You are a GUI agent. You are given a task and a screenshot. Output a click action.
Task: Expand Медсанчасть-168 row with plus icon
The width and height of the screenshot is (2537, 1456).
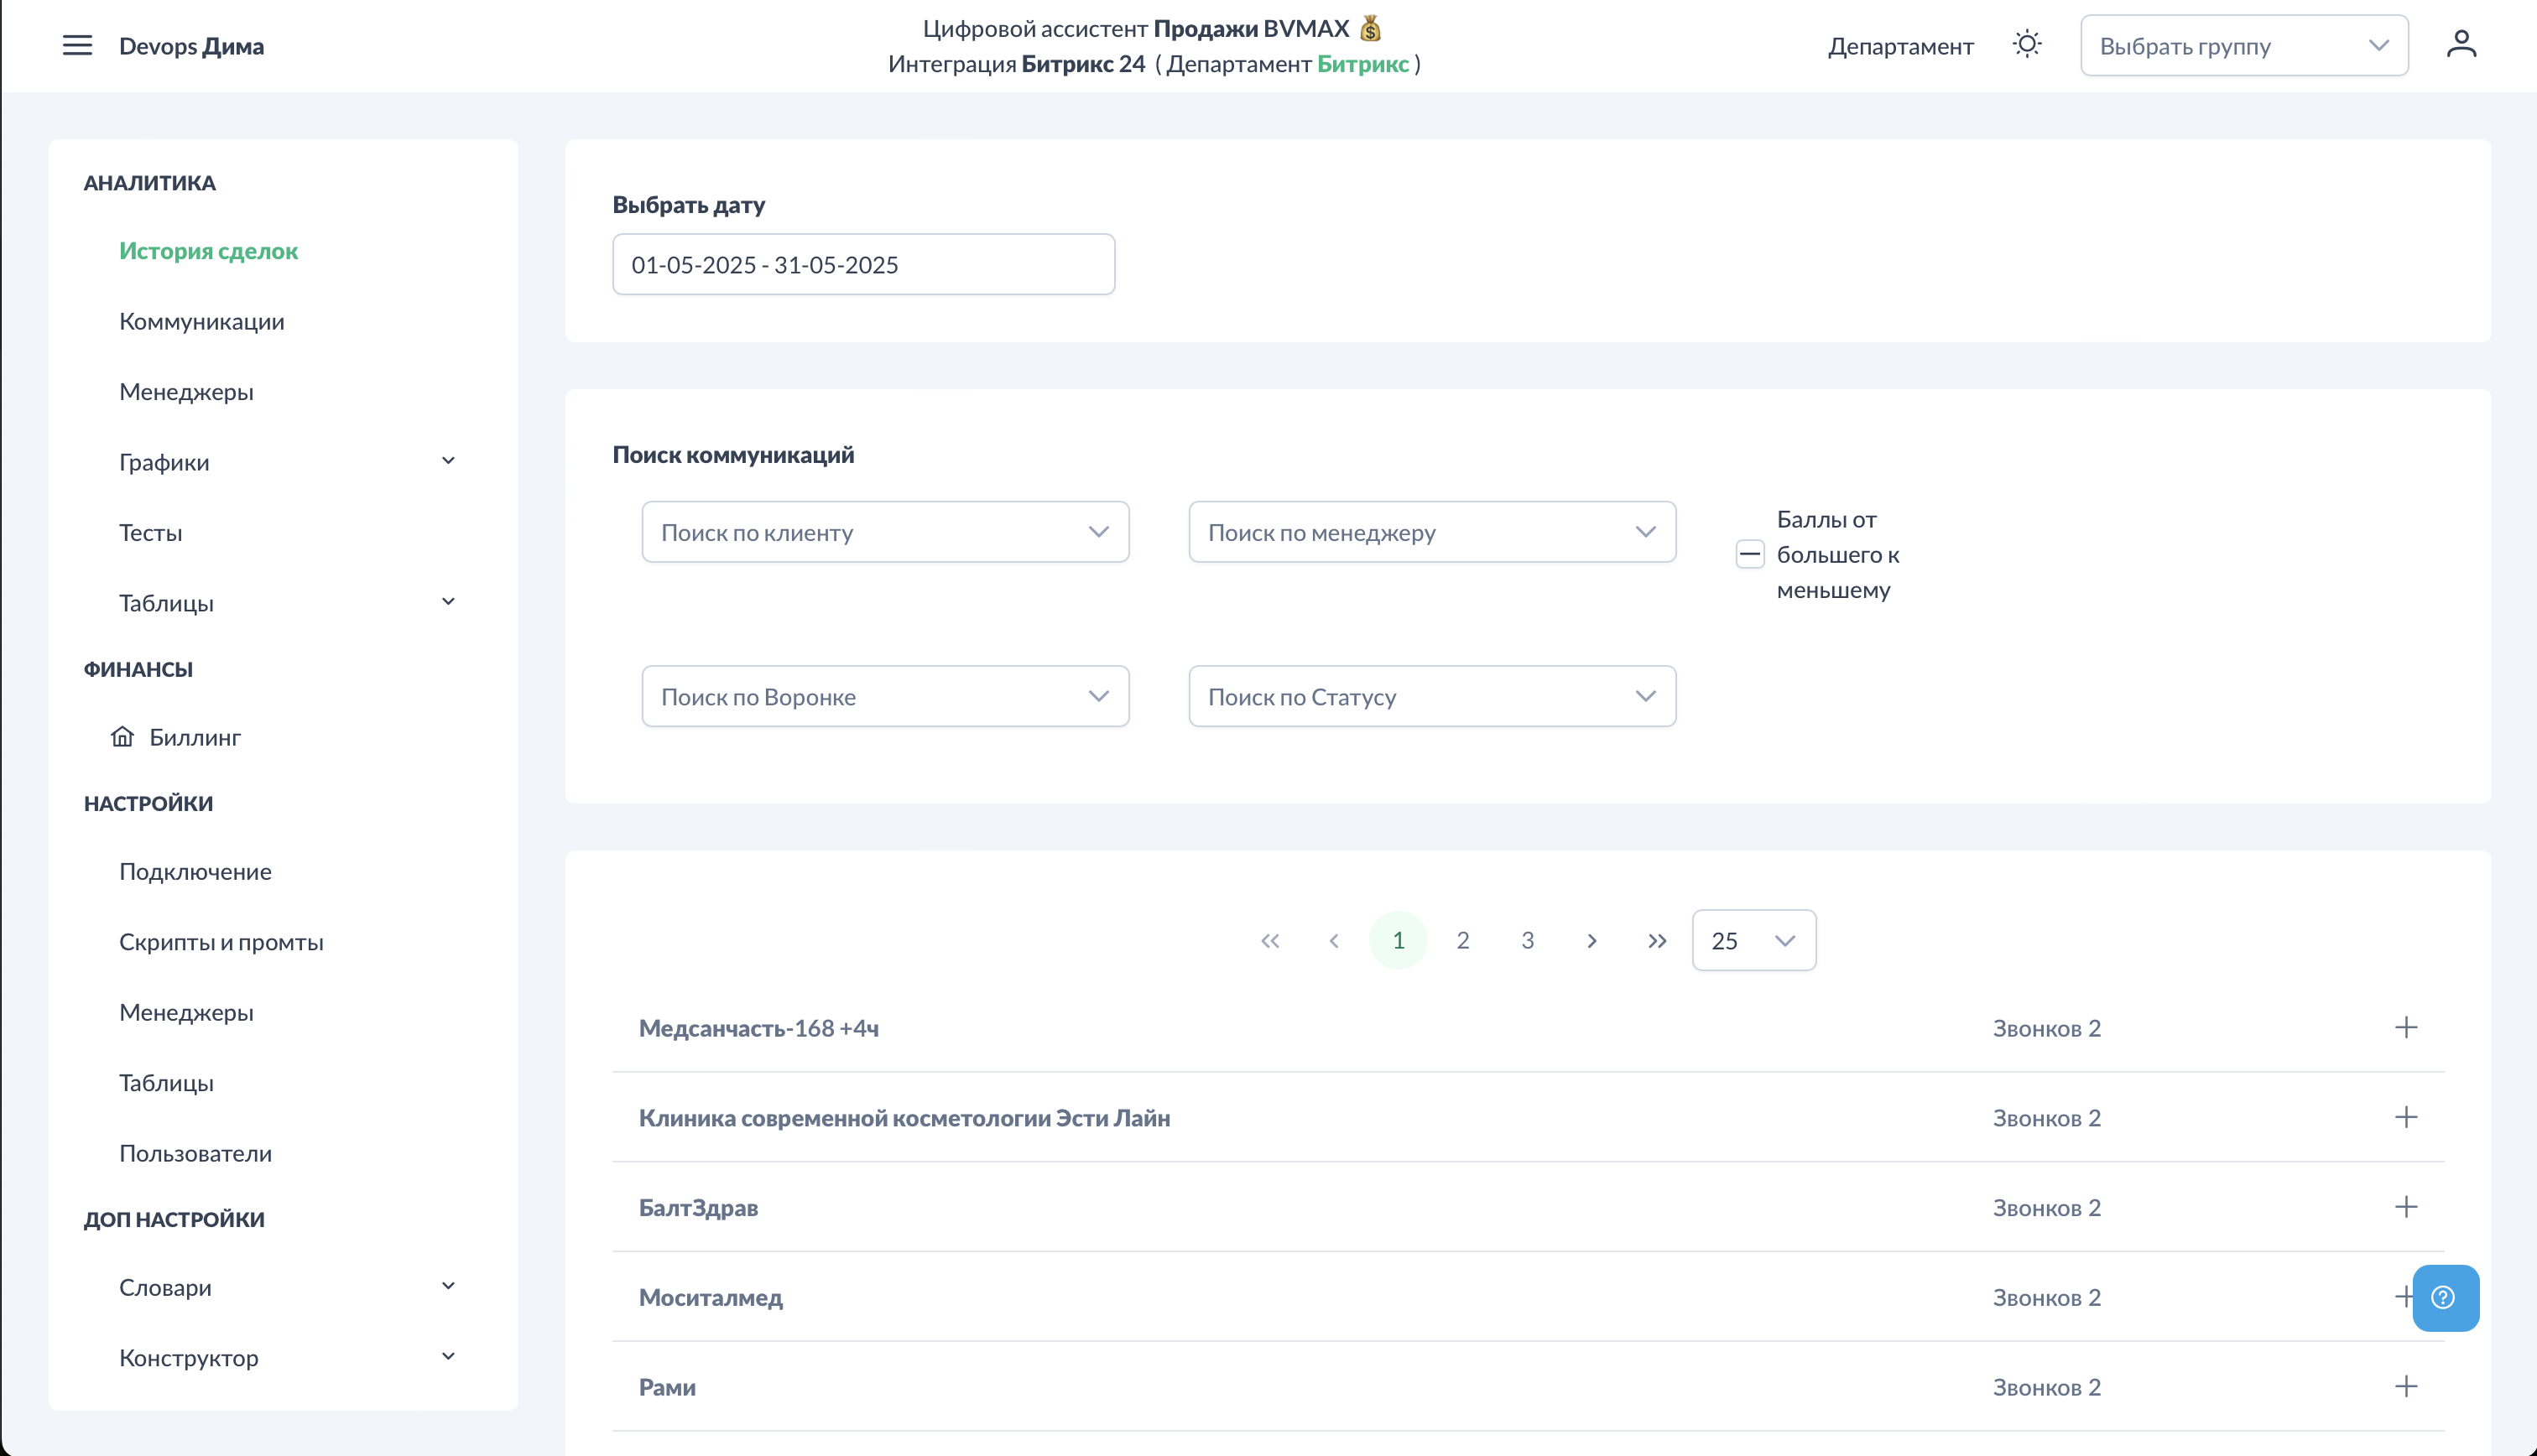(x=2406, y=1028)
